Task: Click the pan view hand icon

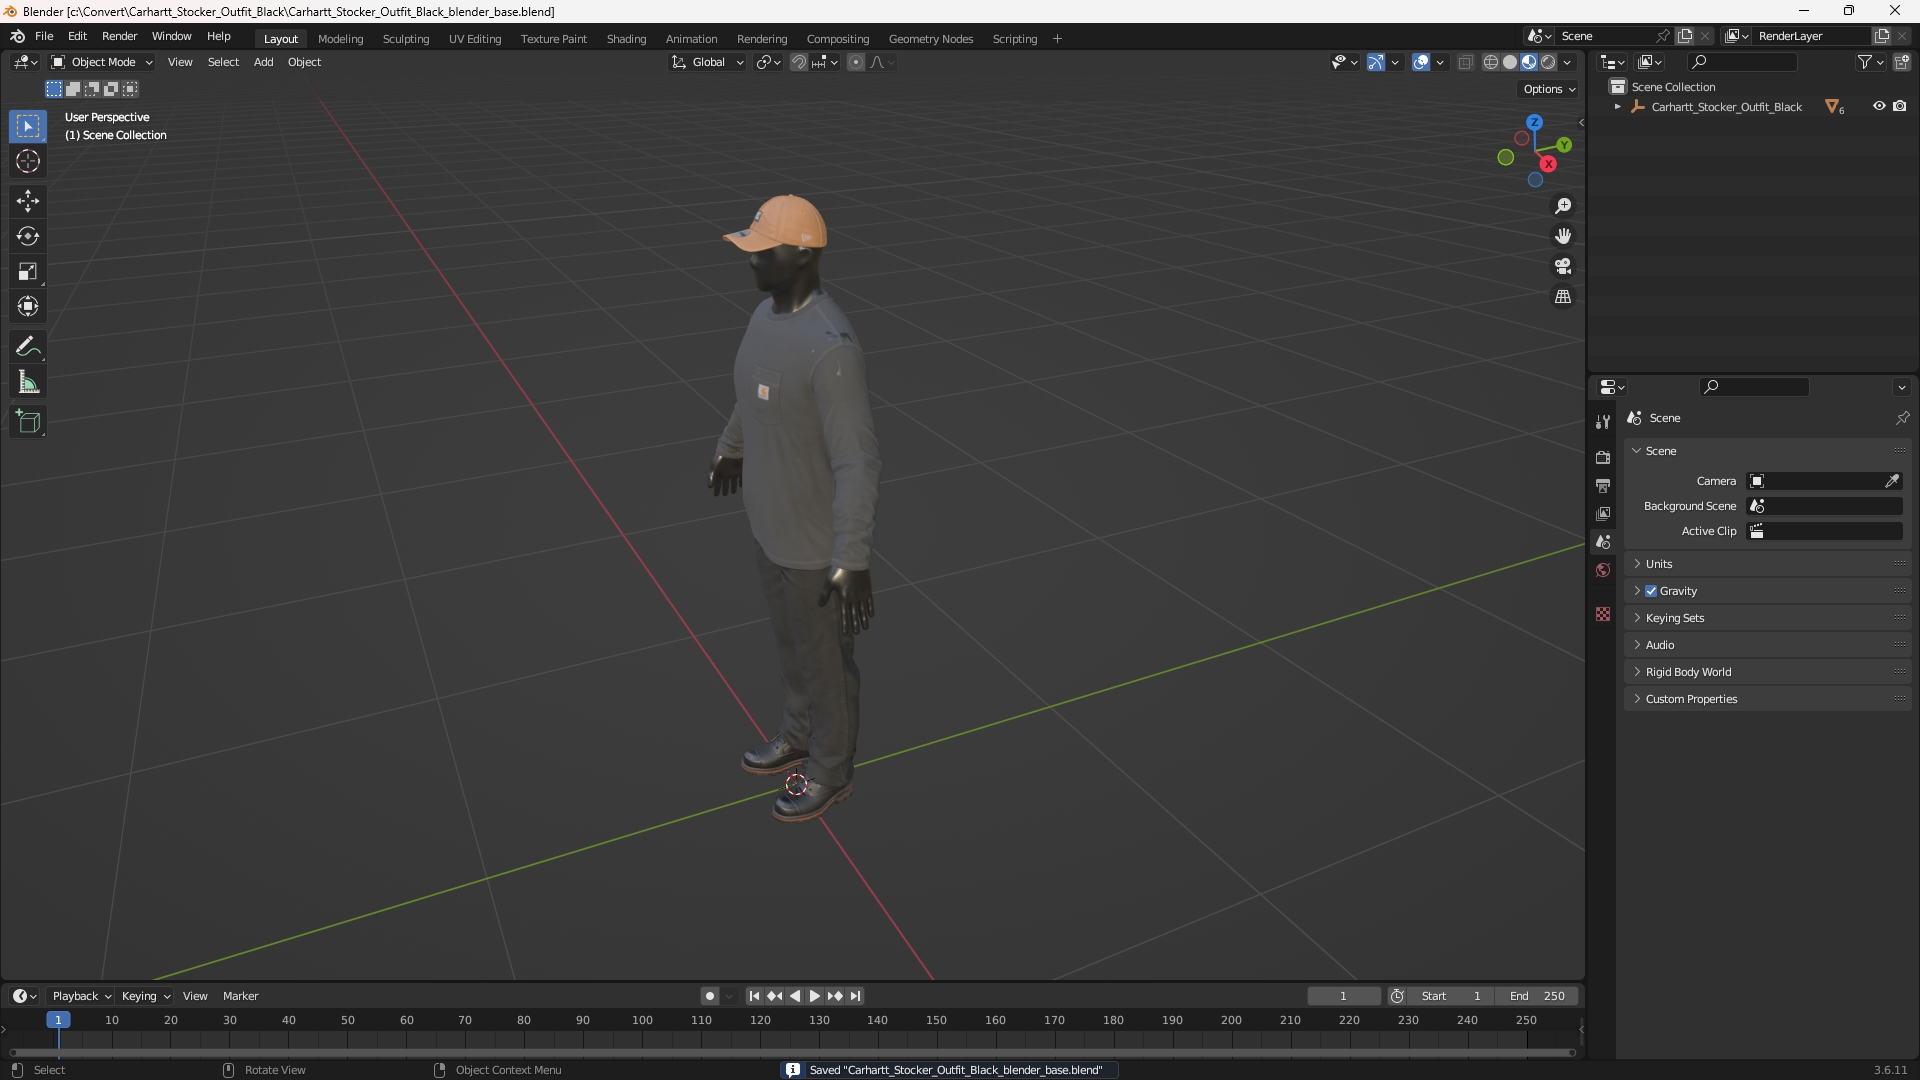Action: 1563,236
